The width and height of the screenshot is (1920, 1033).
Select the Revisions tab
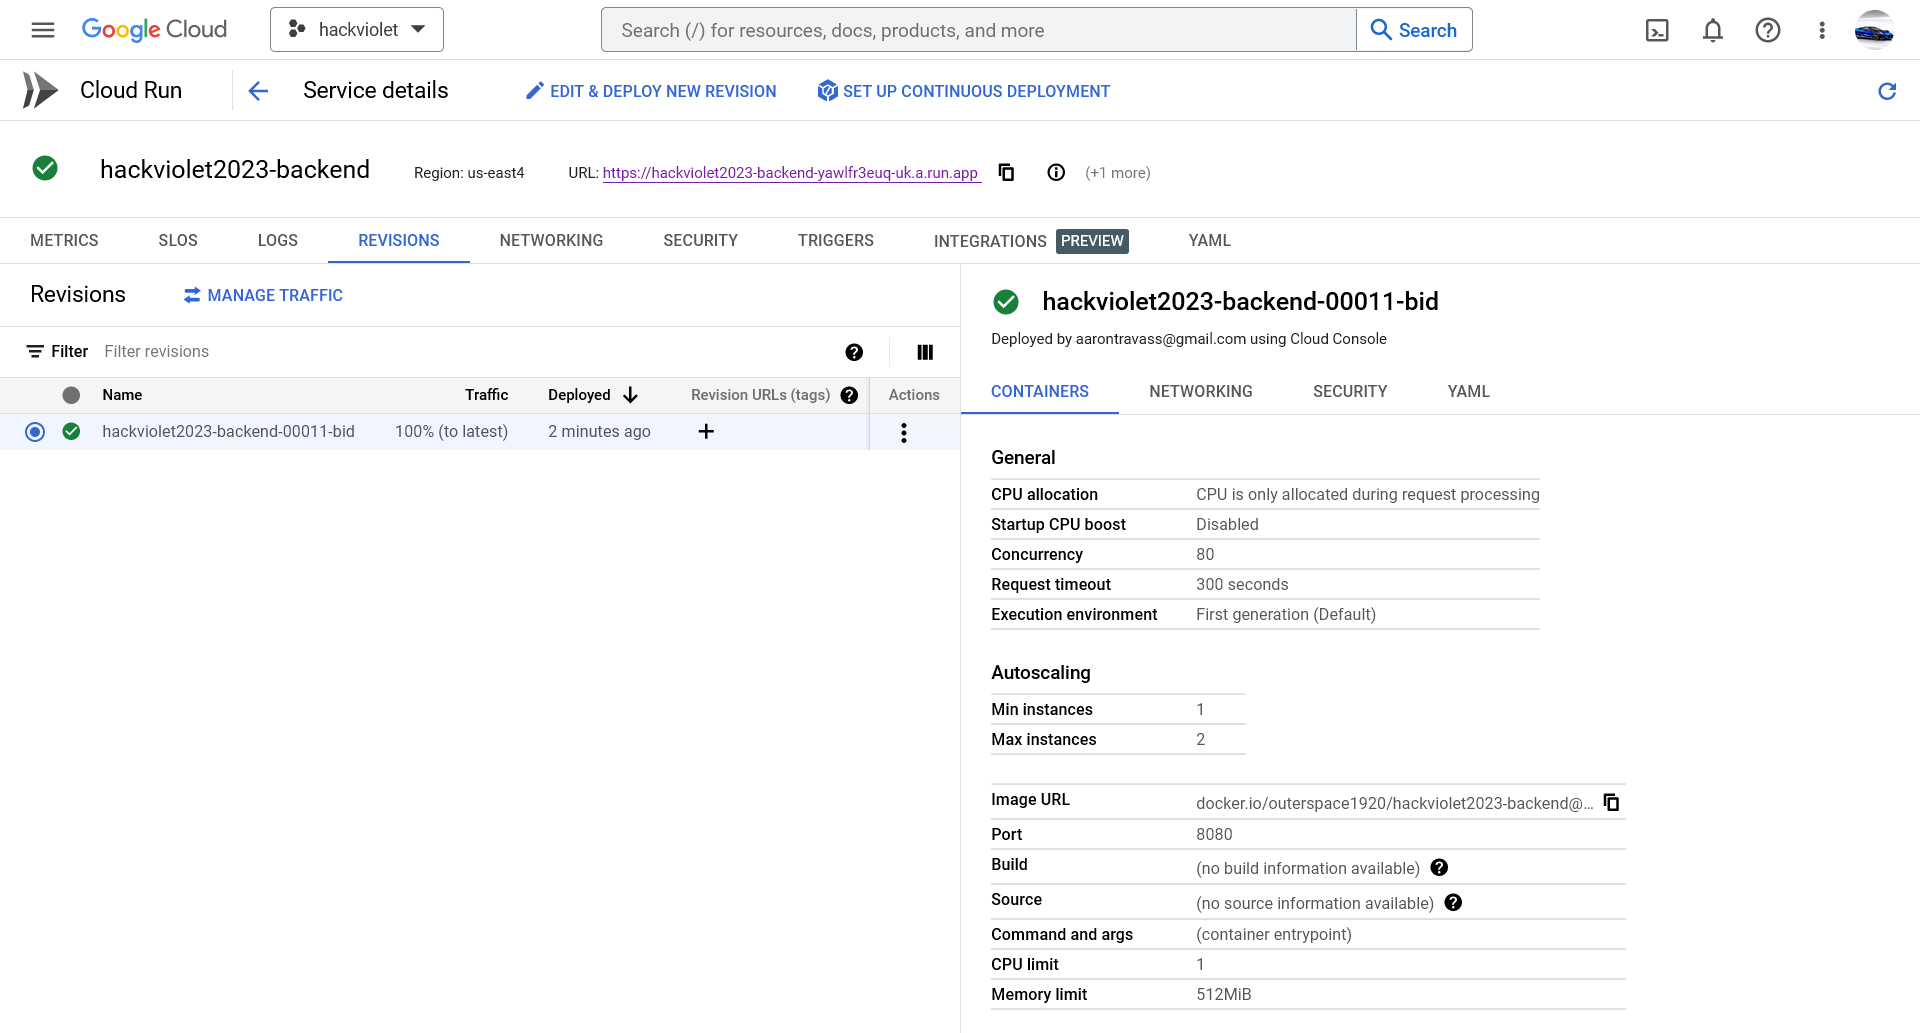399,240
